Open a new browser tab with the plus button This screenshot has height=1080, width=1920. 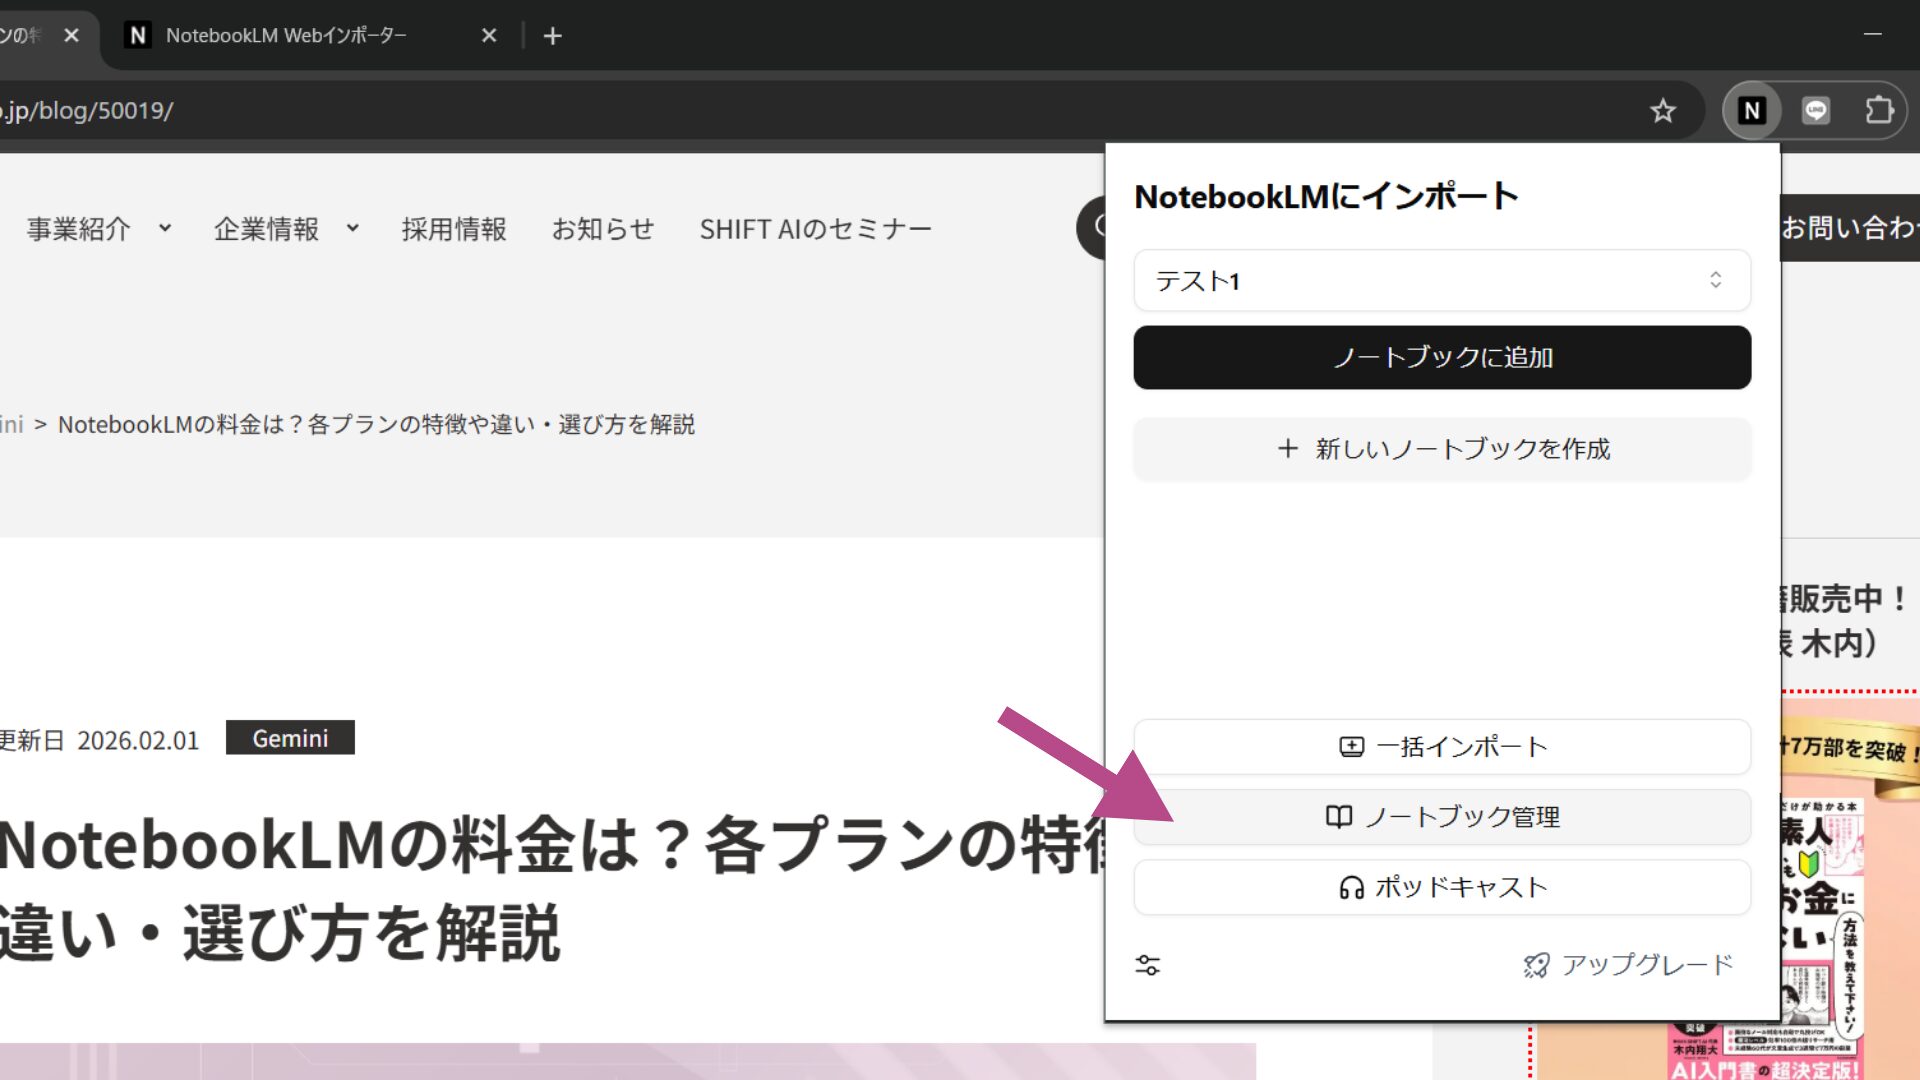pos(552,35)
